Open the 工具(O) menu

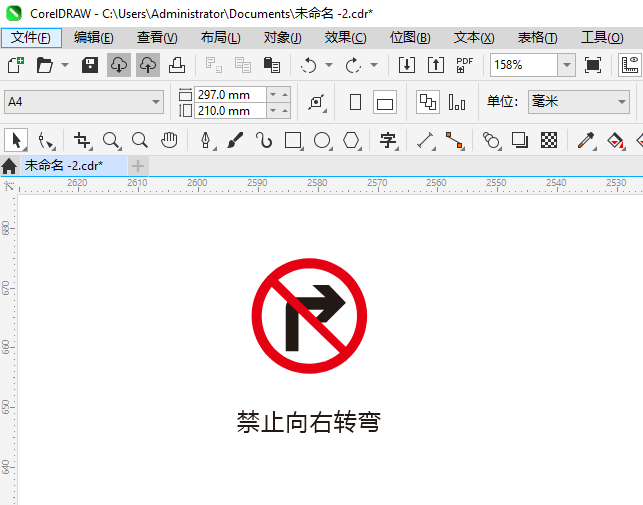(602, 38)
